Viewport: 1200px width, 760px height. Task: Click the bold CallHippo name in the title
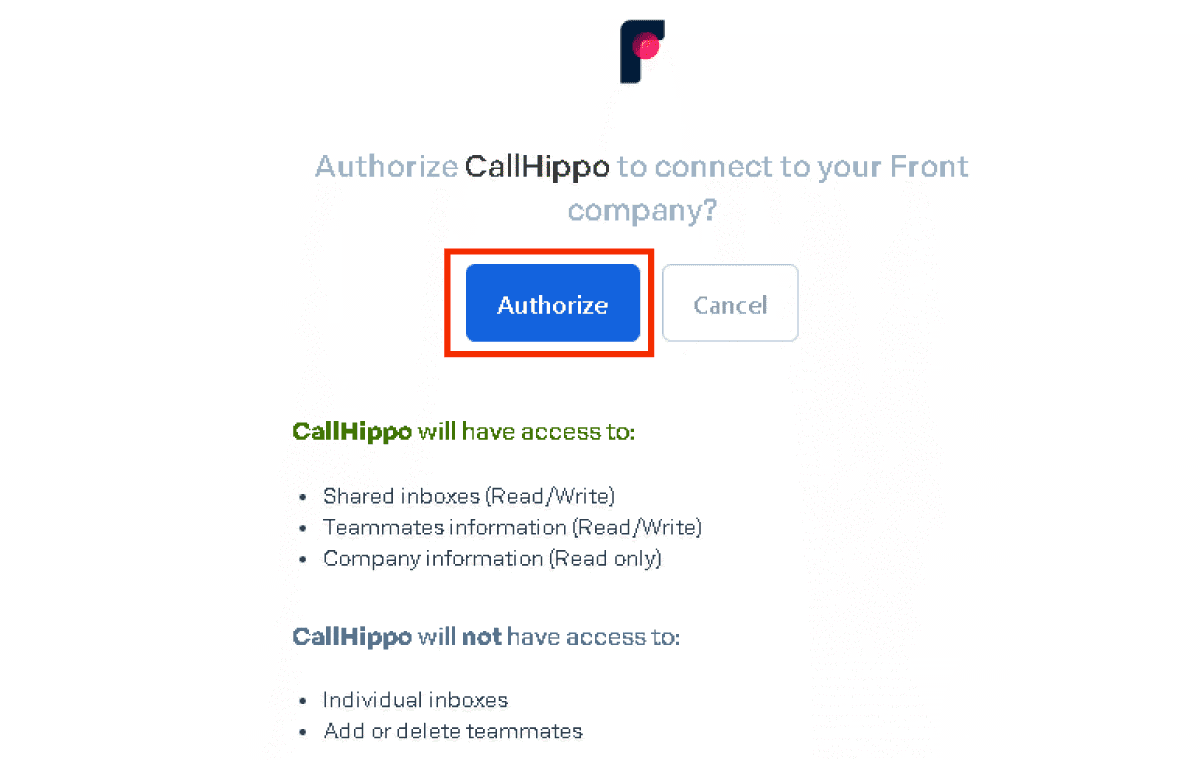coord(537,166)
